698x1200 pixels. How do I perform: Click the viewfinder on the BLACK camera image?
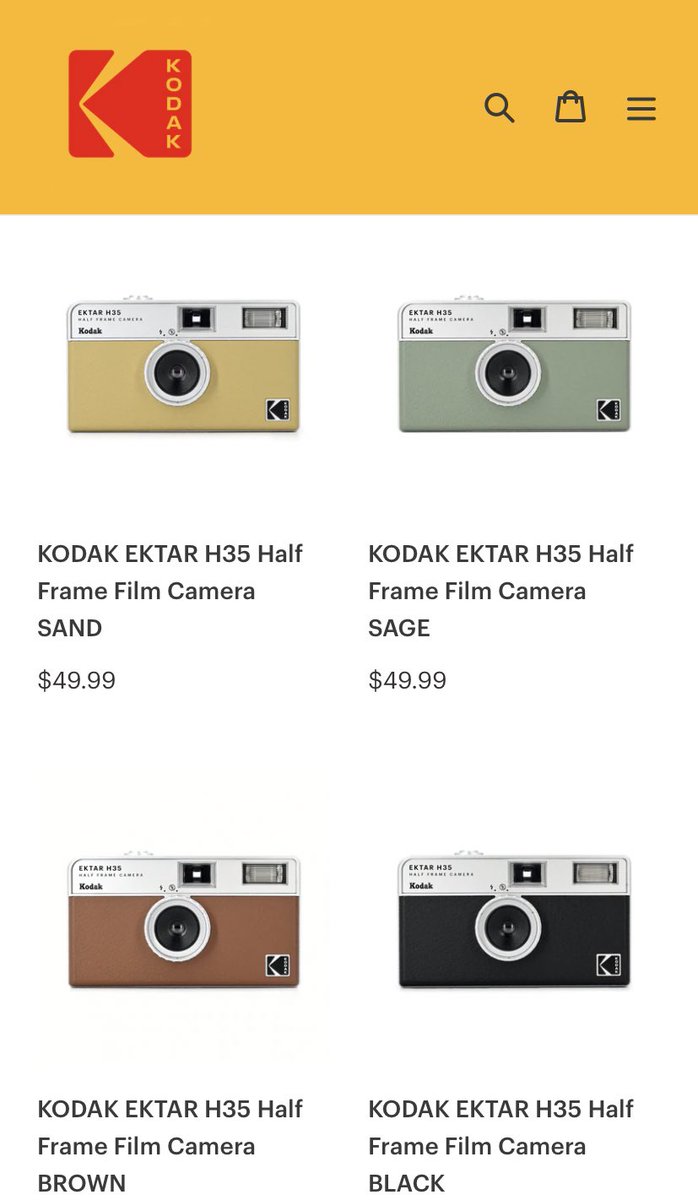point(528,875)
